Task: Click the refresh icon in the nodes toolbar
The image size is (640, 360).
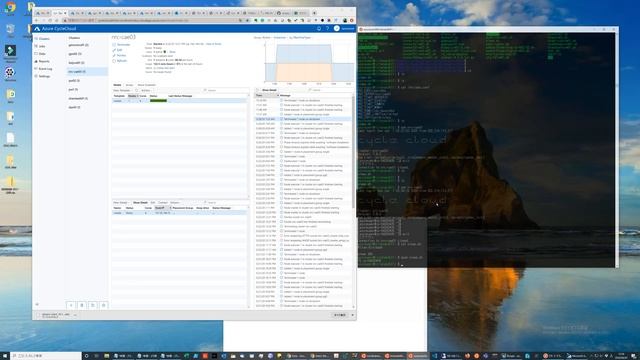Action: pyautogui.click(x=137, y=90)
